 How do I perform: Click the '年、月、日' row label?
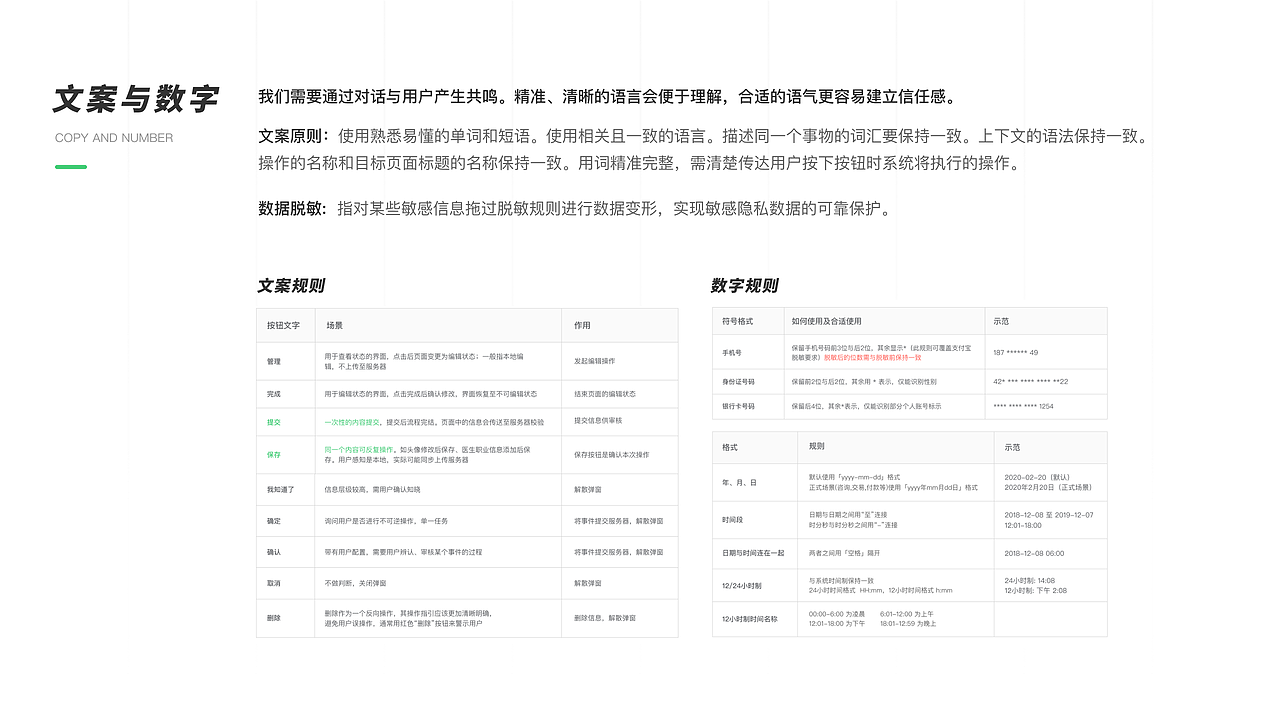(740, 482)
